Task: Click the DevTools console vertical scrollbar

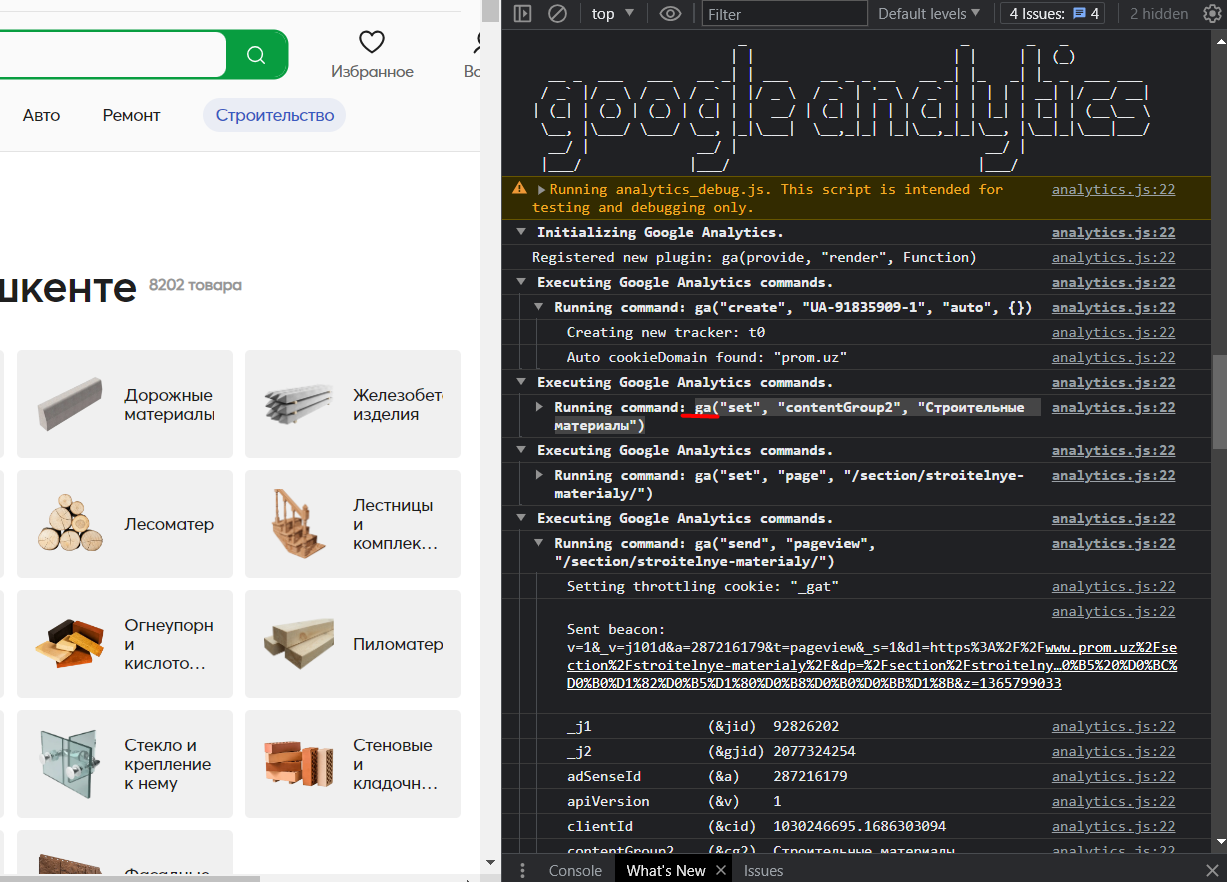Action: [1219, 400]
